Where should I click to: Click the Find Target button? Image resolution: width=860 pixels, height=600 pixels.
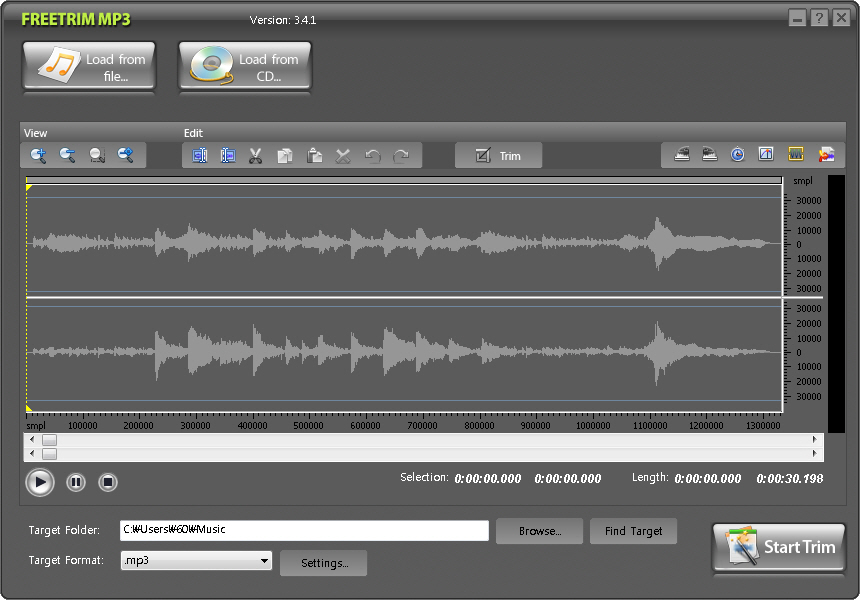[633, 531]
